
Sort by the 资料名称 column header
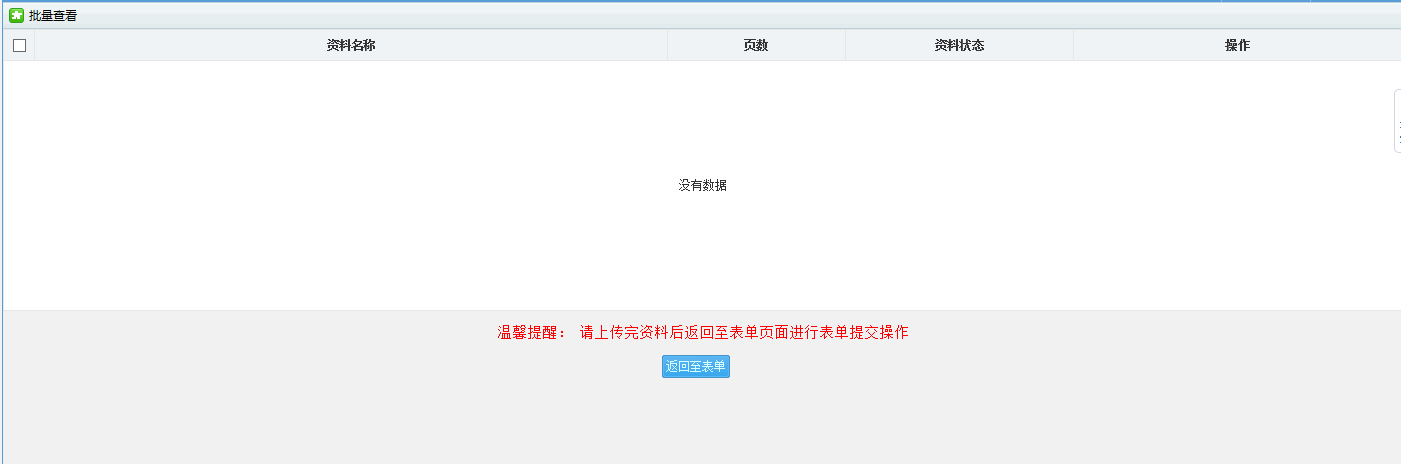click(351, 45)
